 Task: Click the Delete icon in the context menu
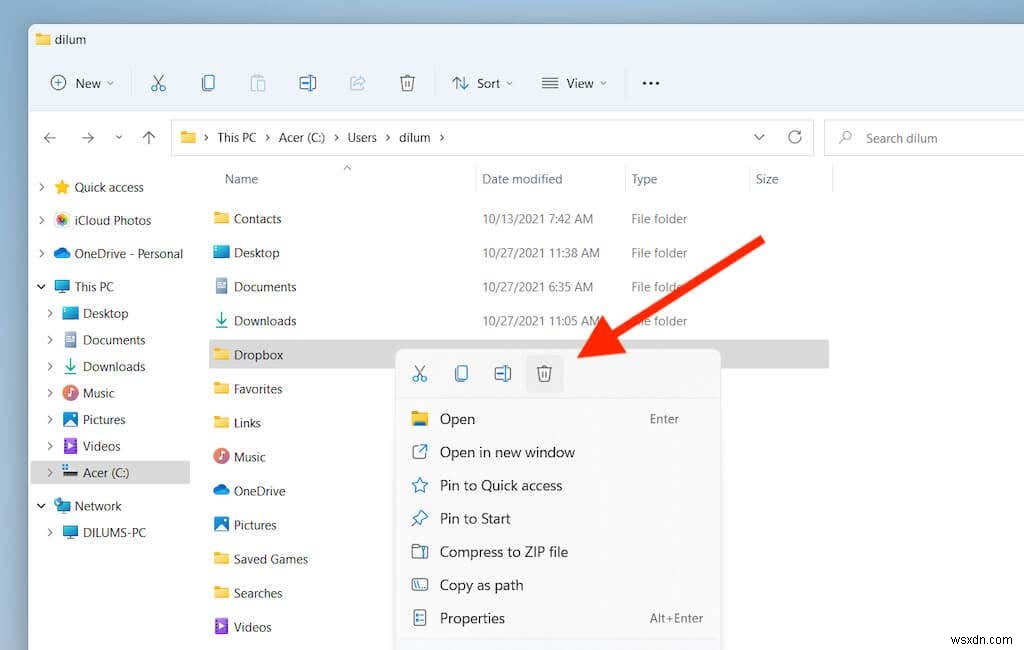[544, 373]
